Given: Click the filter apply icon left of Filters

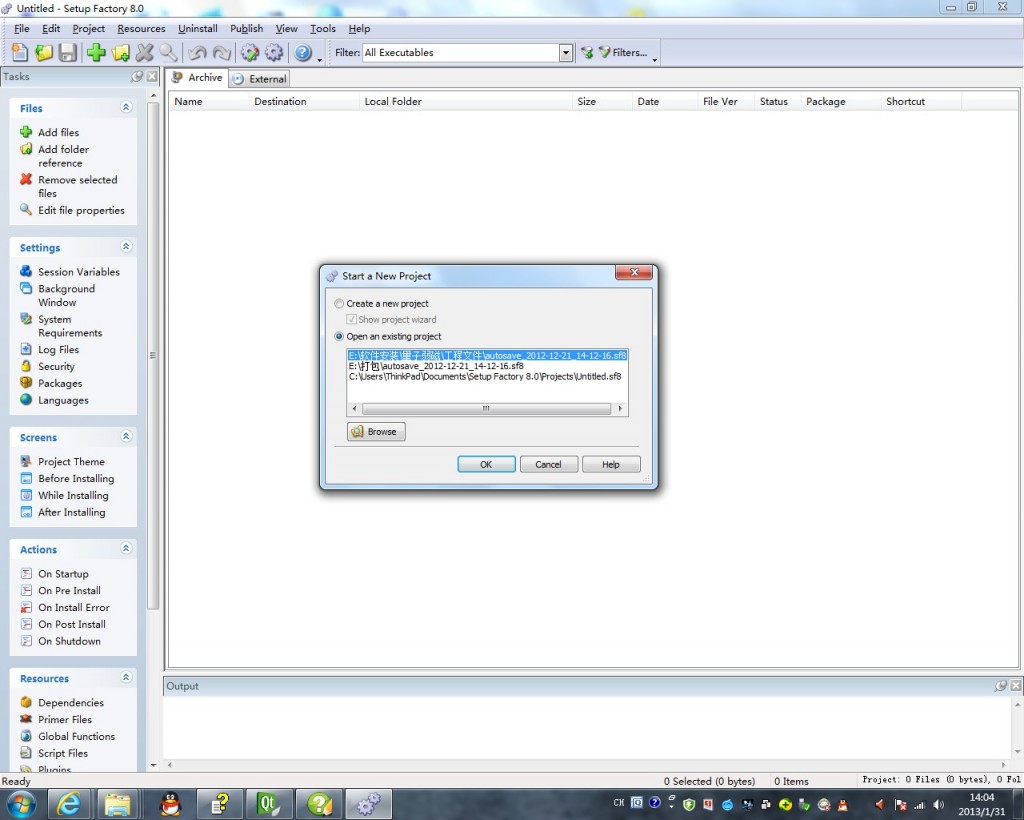Looking at the screenshot, I should pos(586,52).
